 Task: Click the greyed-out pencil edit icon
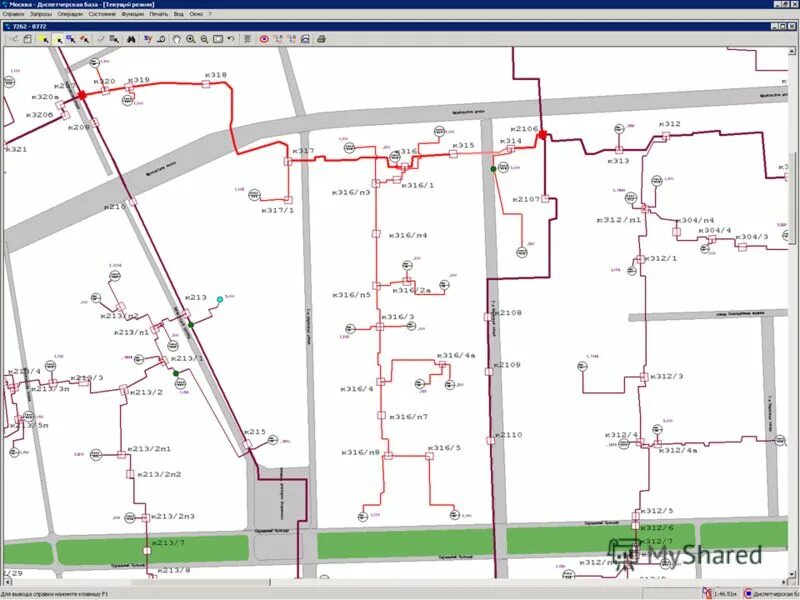[101, 39]
